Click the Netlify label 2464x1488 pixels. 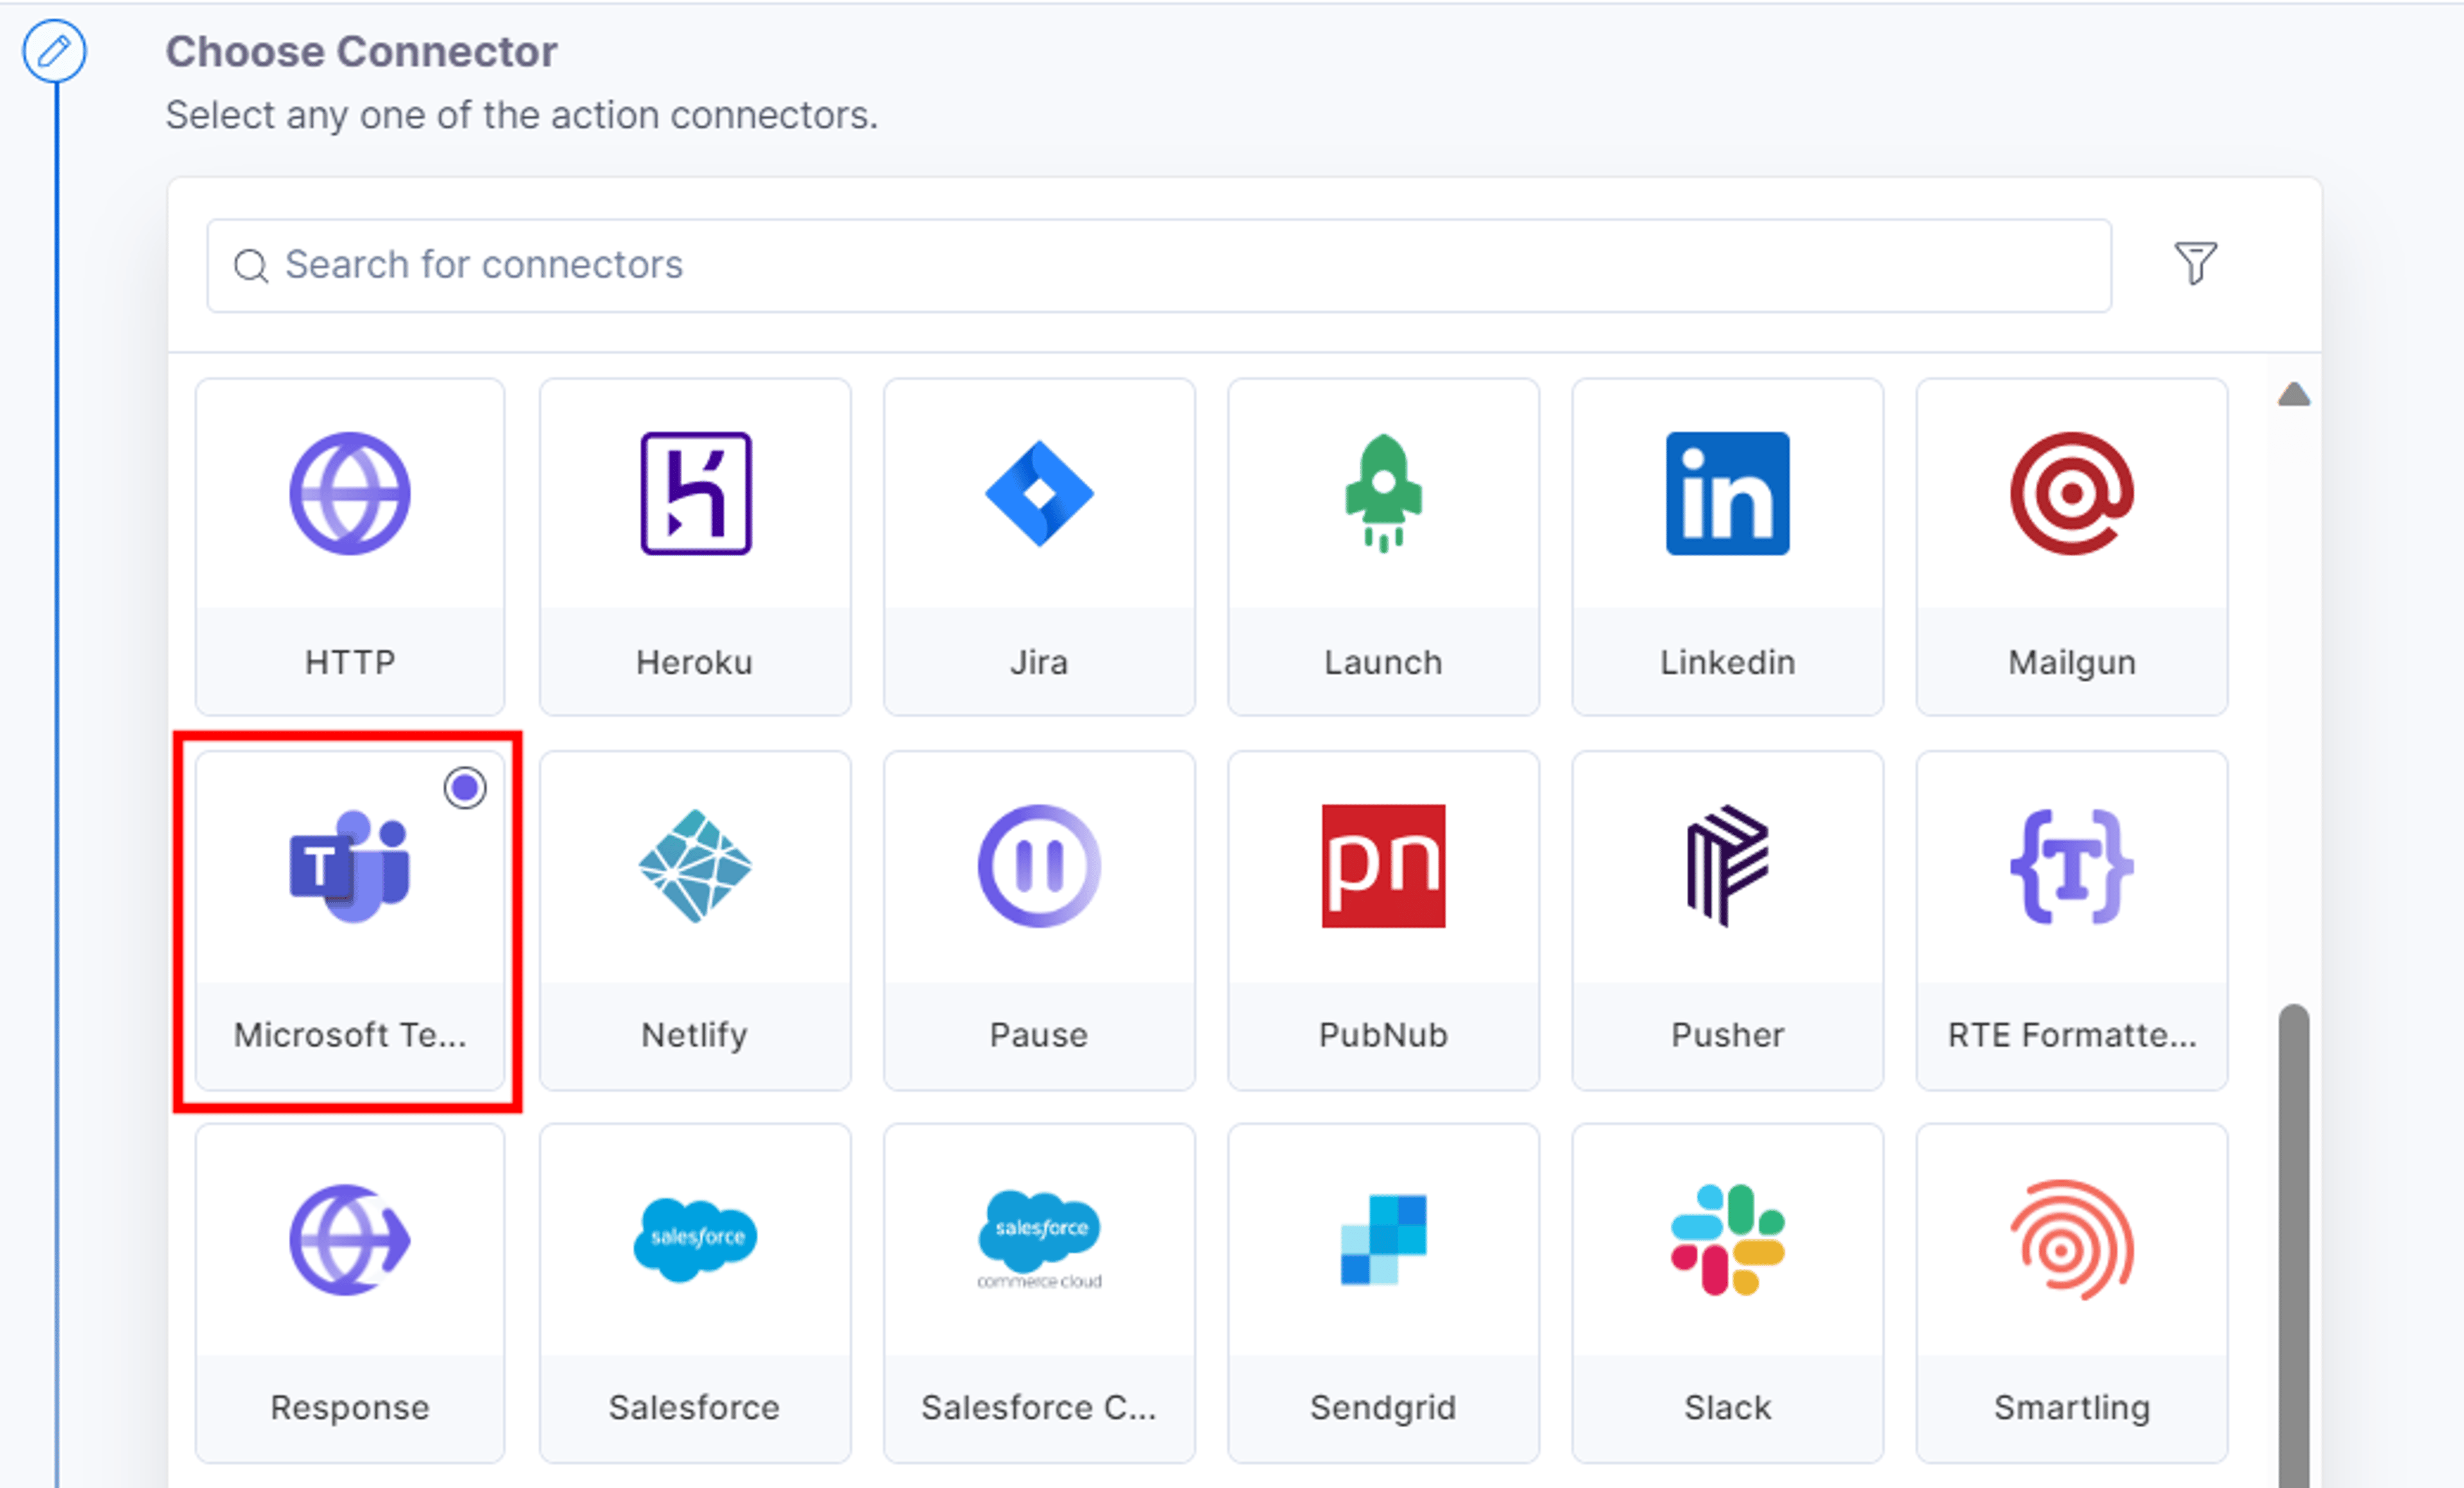point(695,1036)
